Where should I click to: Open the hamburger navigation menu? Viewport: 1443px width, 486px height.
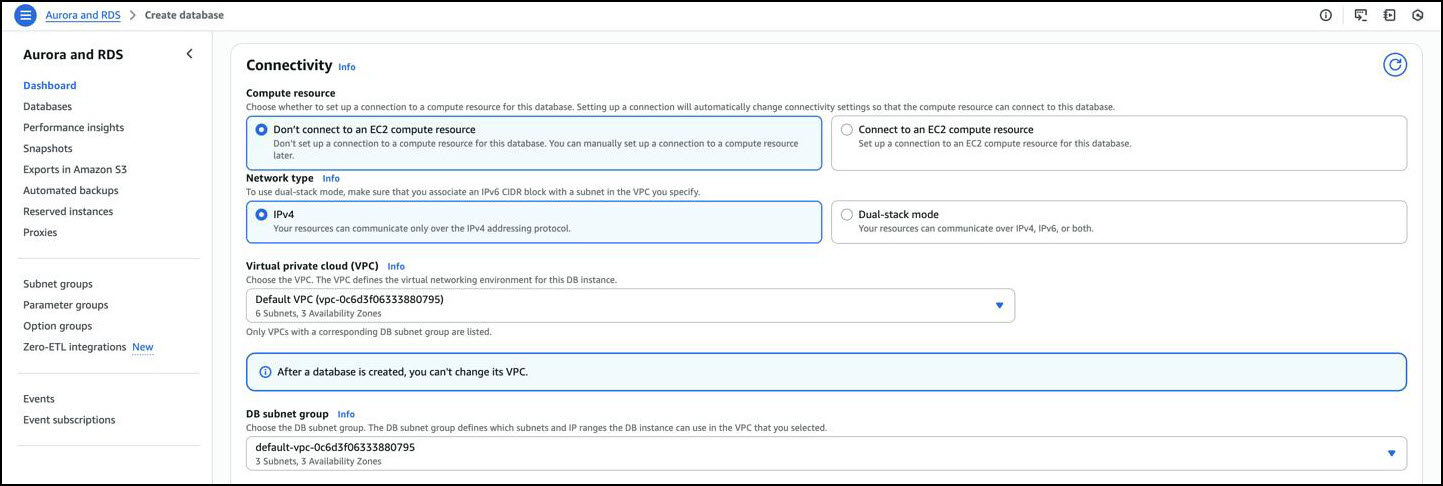coord(25,15)
